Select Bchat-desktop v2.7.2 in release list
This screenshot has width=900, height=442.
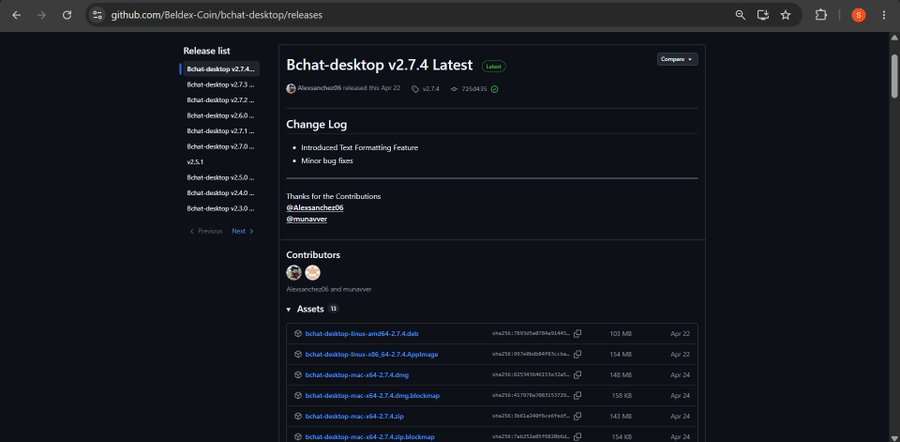click(220, 100)
